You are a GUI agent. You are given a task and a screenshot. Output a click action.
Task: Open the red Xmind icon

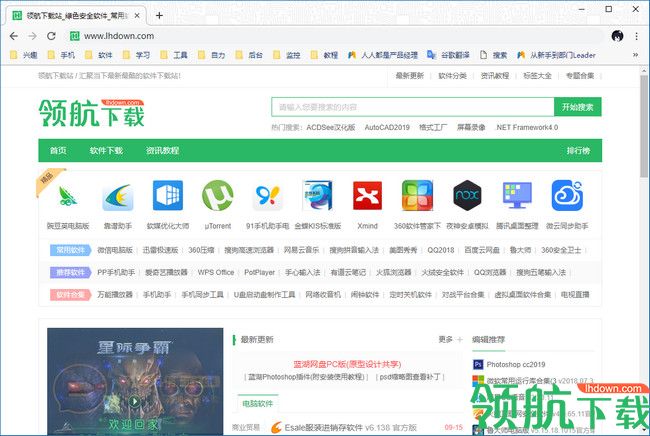click(x=367, y=195)
